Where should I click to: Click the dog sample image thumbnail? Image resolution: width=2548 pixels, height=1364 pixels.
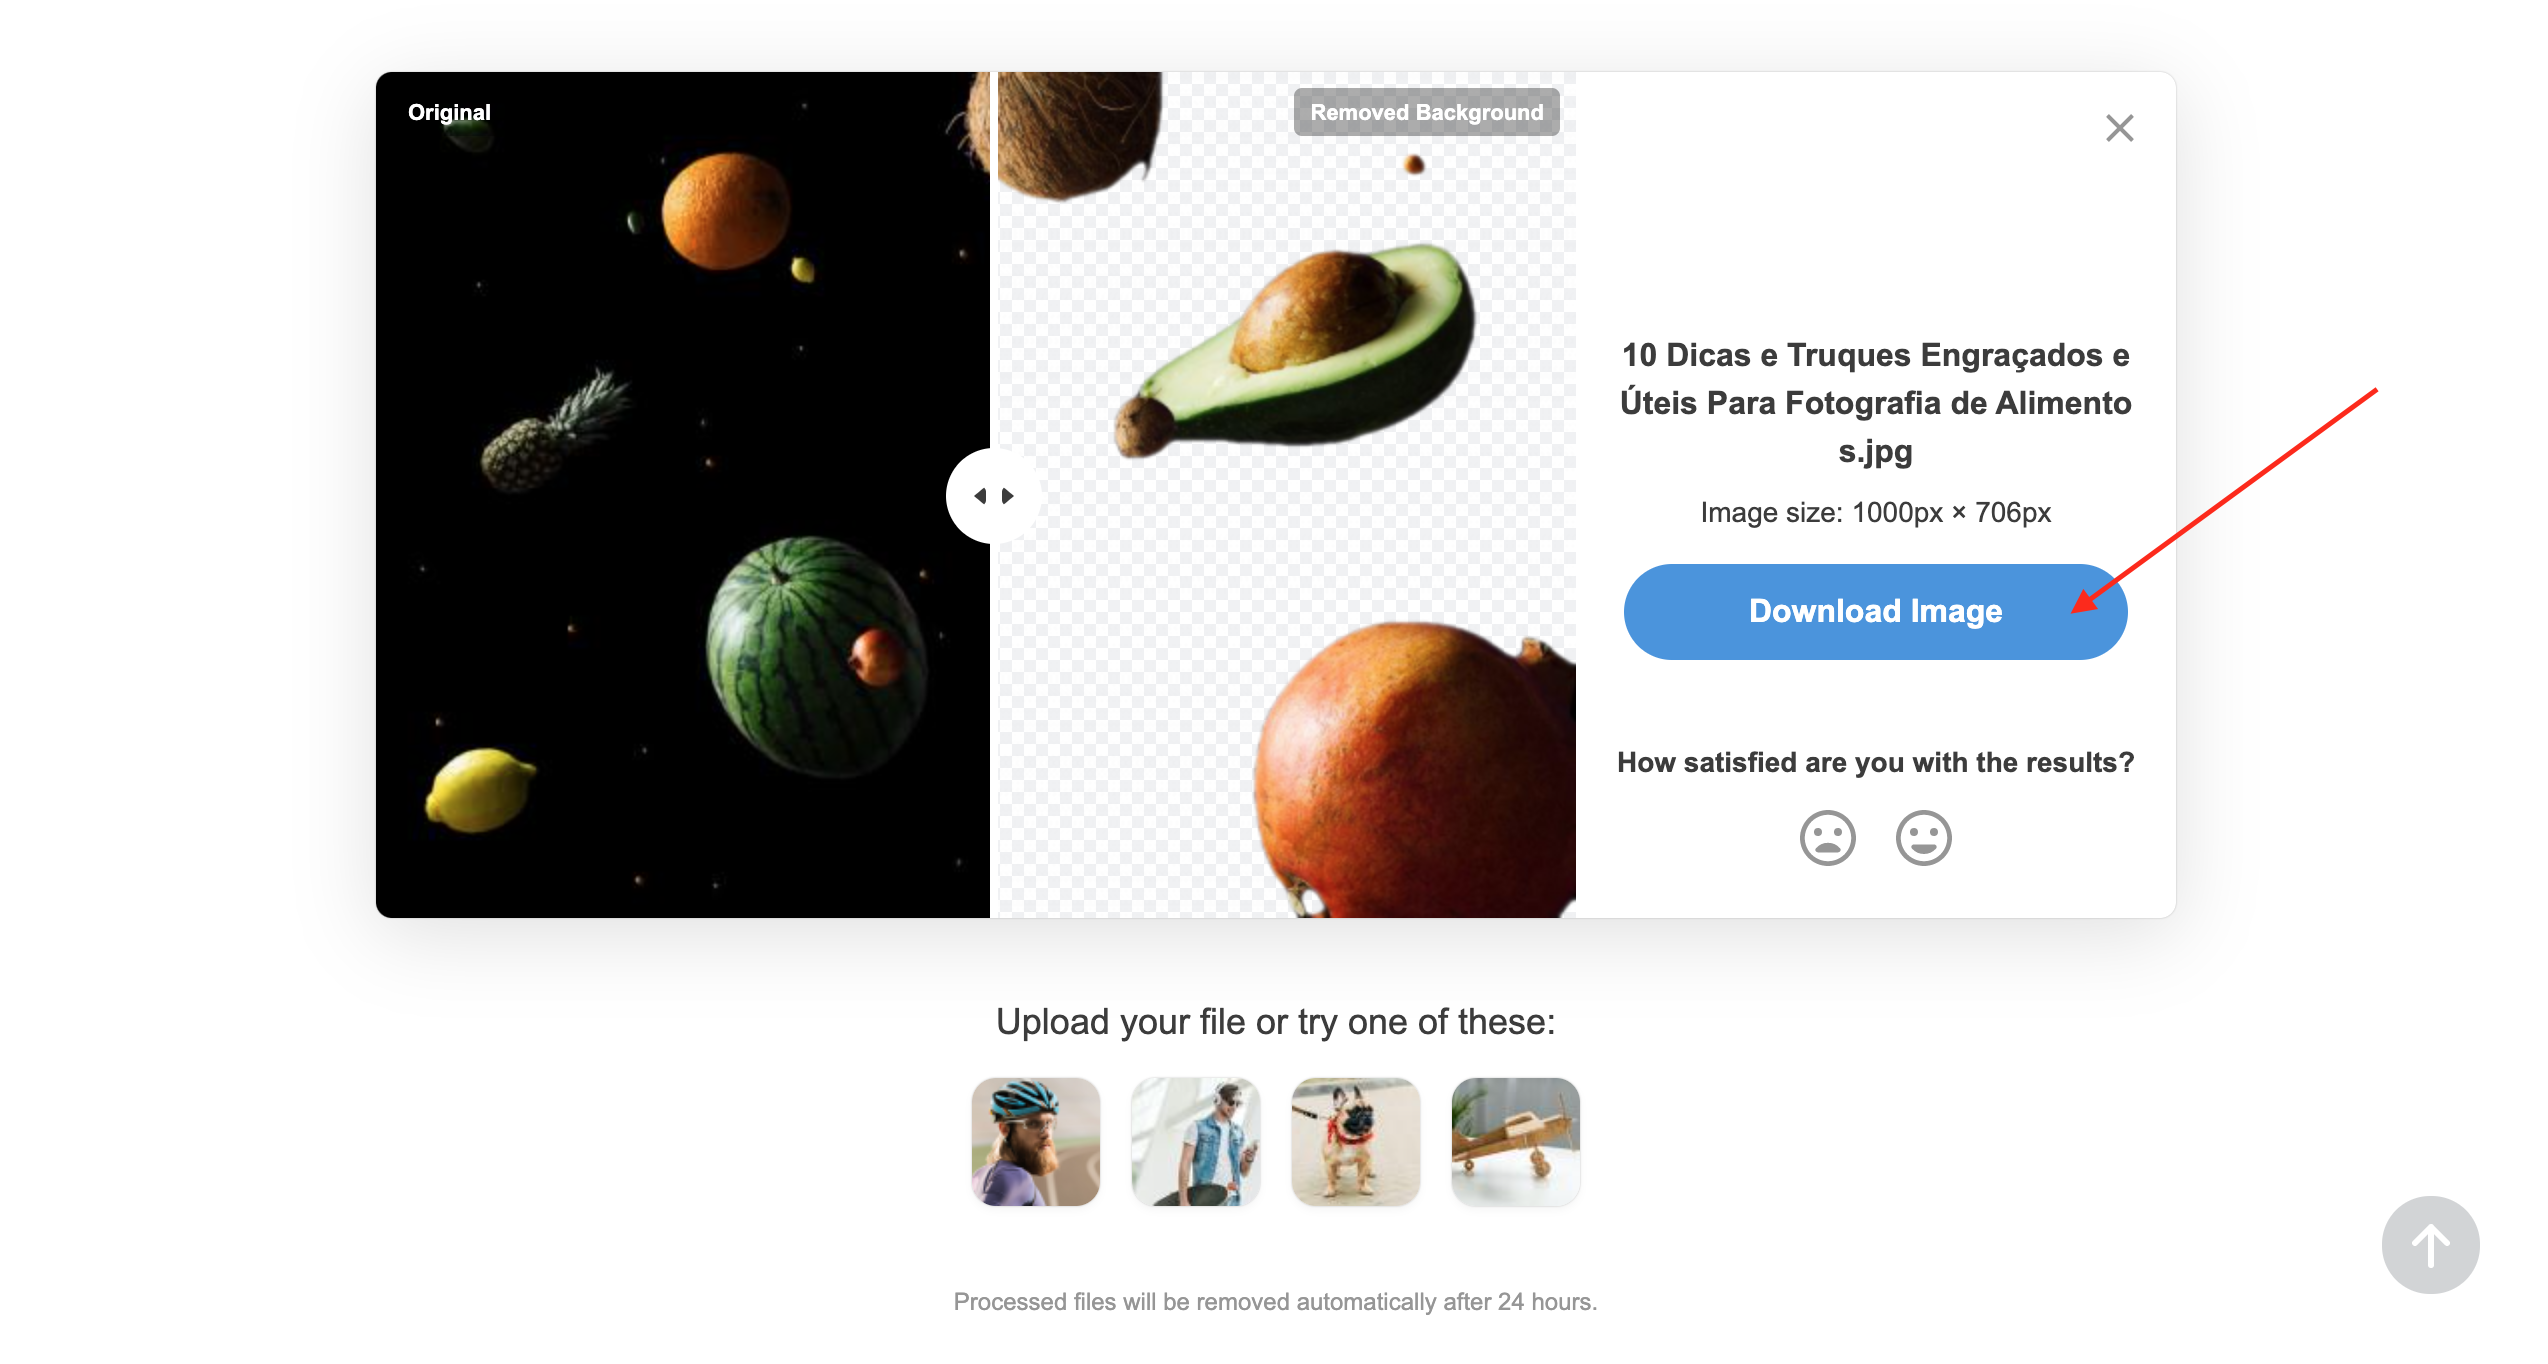pyautogui.click(x=1353, y=1140)
